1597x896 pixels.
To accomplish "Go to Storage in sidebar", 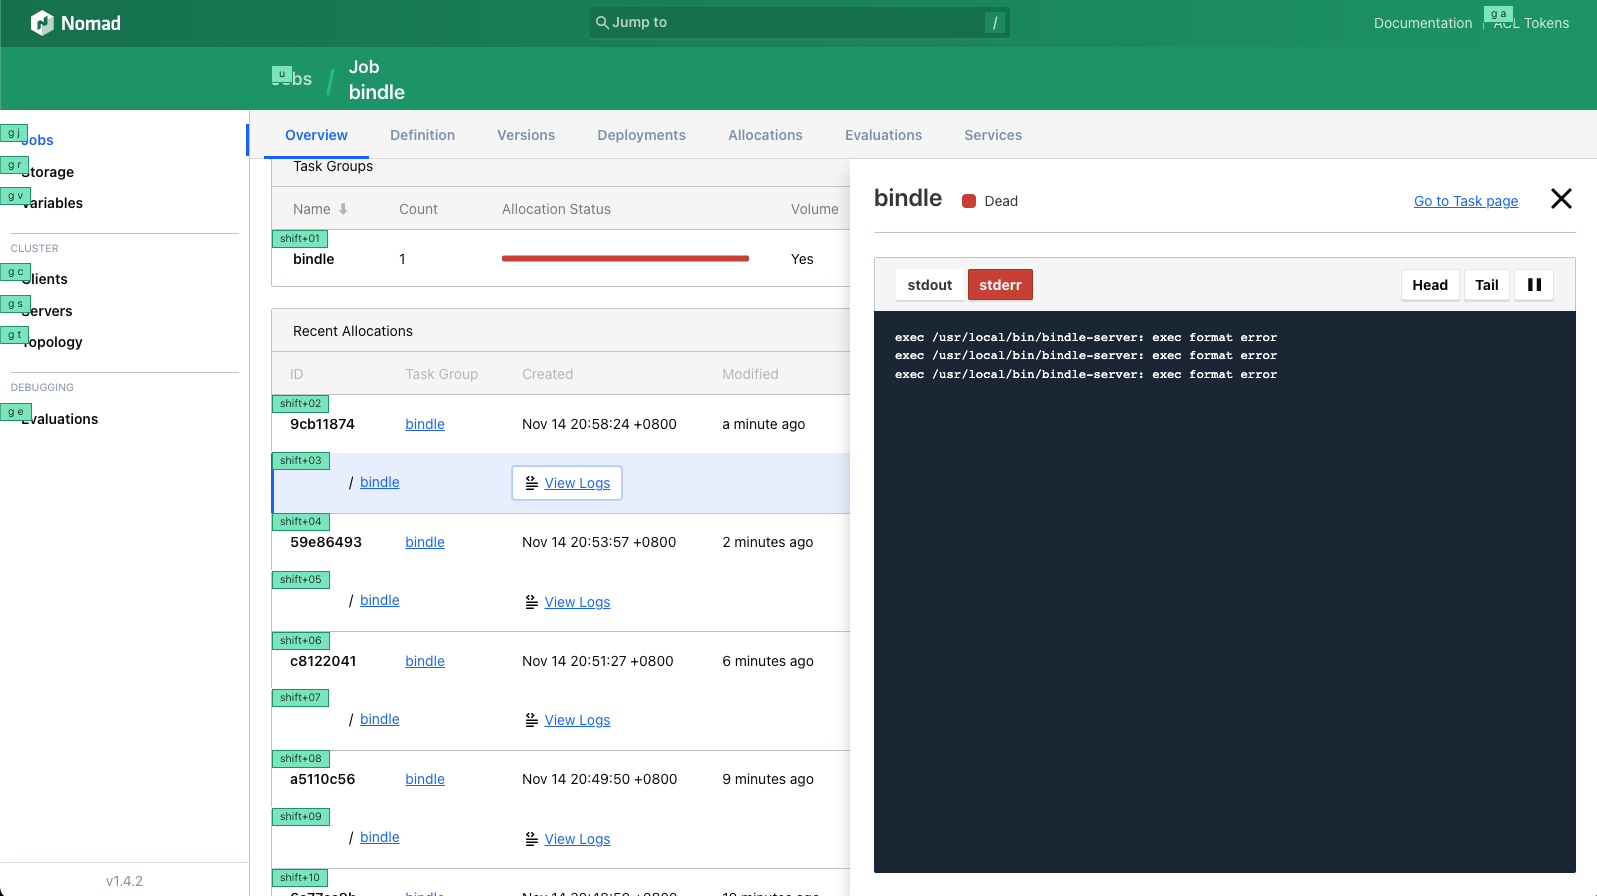I will (x=47, y=172).
